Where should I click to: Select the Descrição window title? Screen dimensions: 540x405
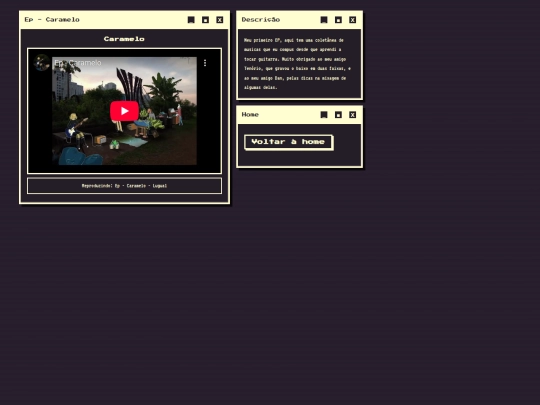pos(261,20)
